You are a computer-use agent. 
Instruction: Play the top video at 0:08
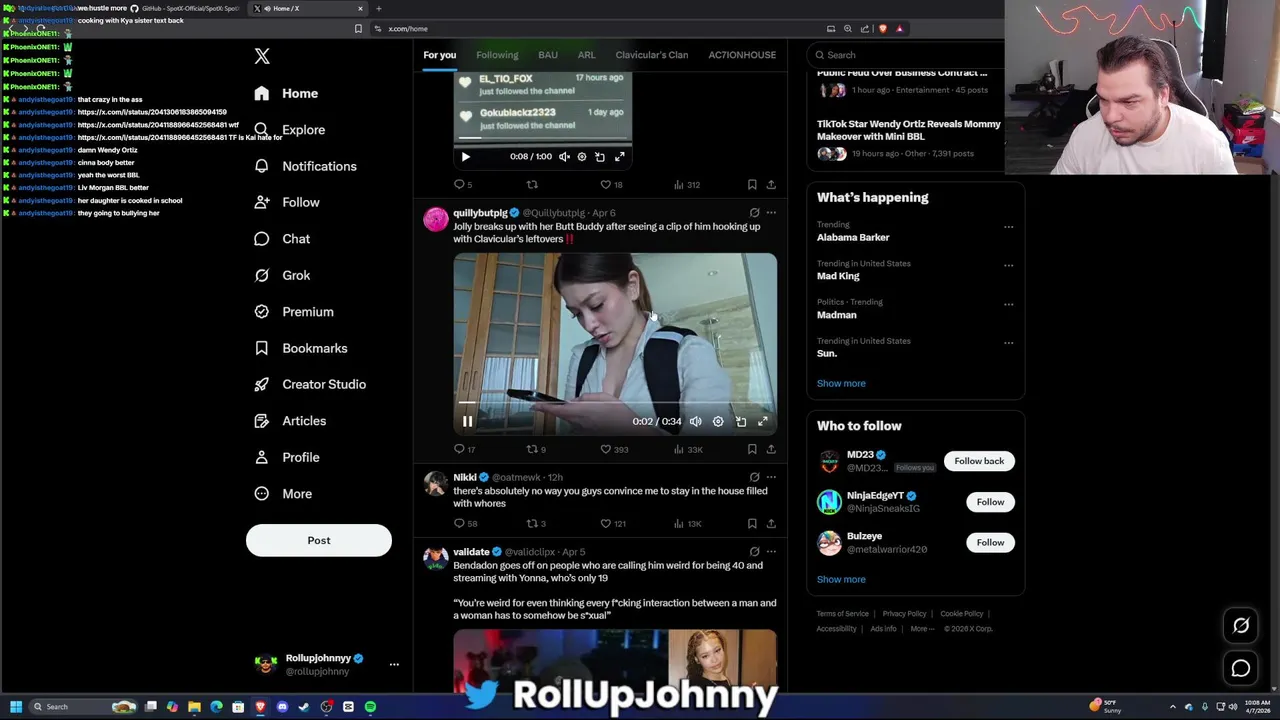pos(465,156)
